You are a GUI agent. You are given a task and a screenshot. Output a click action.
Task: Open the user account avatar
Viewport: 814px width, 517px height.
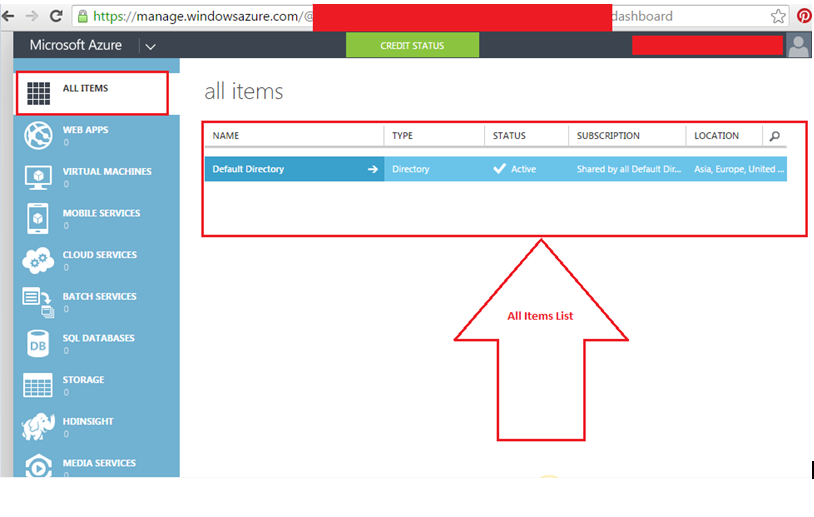click(798, 45)
